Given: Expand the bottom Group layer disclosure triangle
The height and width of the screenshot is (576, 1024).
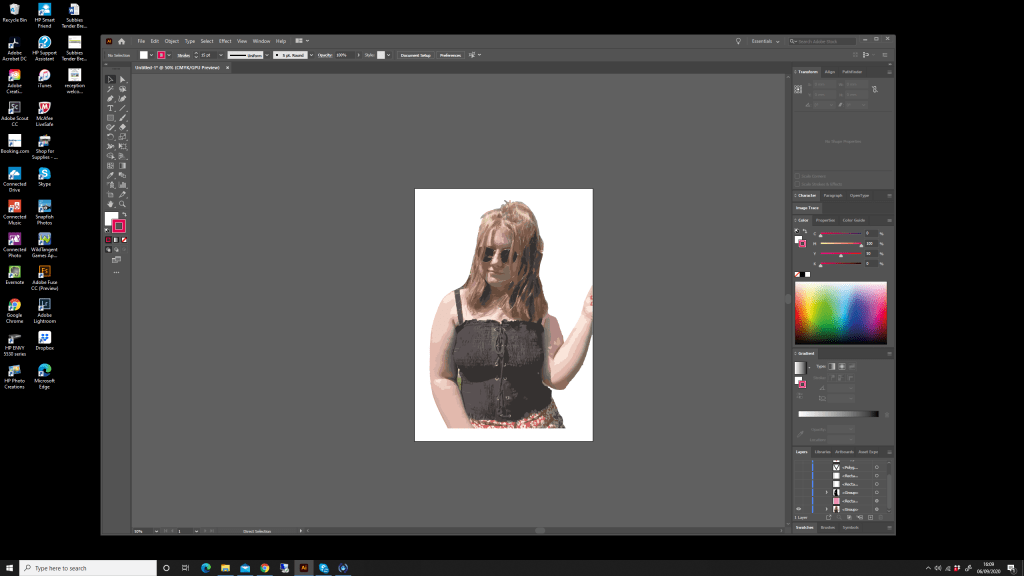Looking at the screenshot, I should (x=826, y=509).
